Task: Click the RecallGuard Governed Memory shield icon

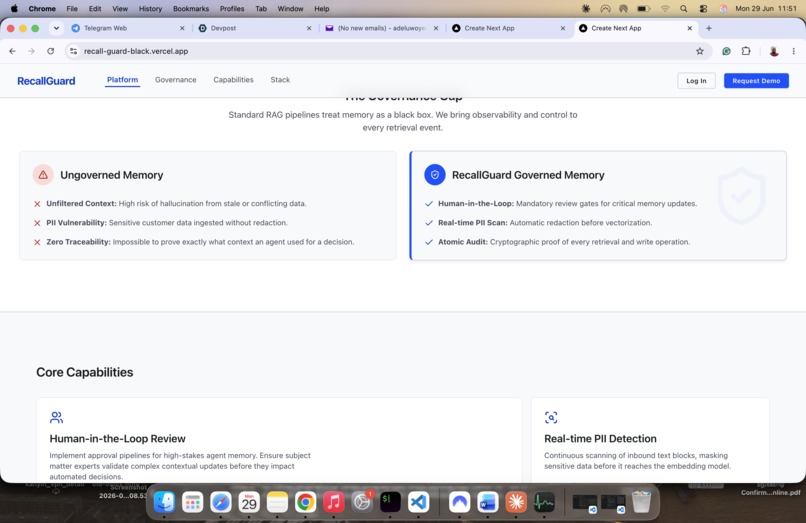Action: click(435, 175)
